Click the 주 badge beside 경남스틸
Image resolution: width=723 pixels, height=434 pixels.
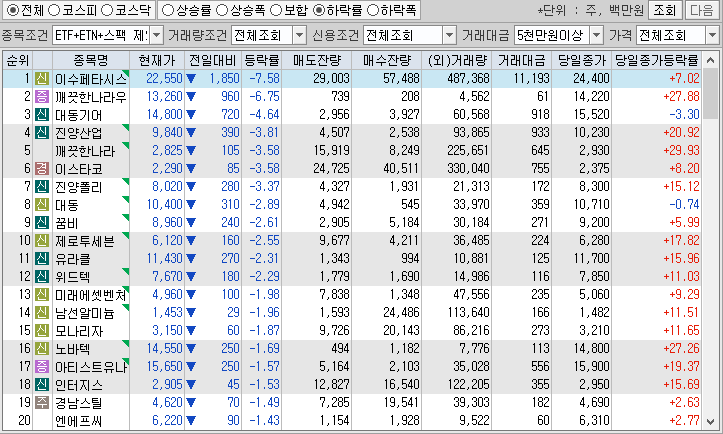[x=42, y=402]
